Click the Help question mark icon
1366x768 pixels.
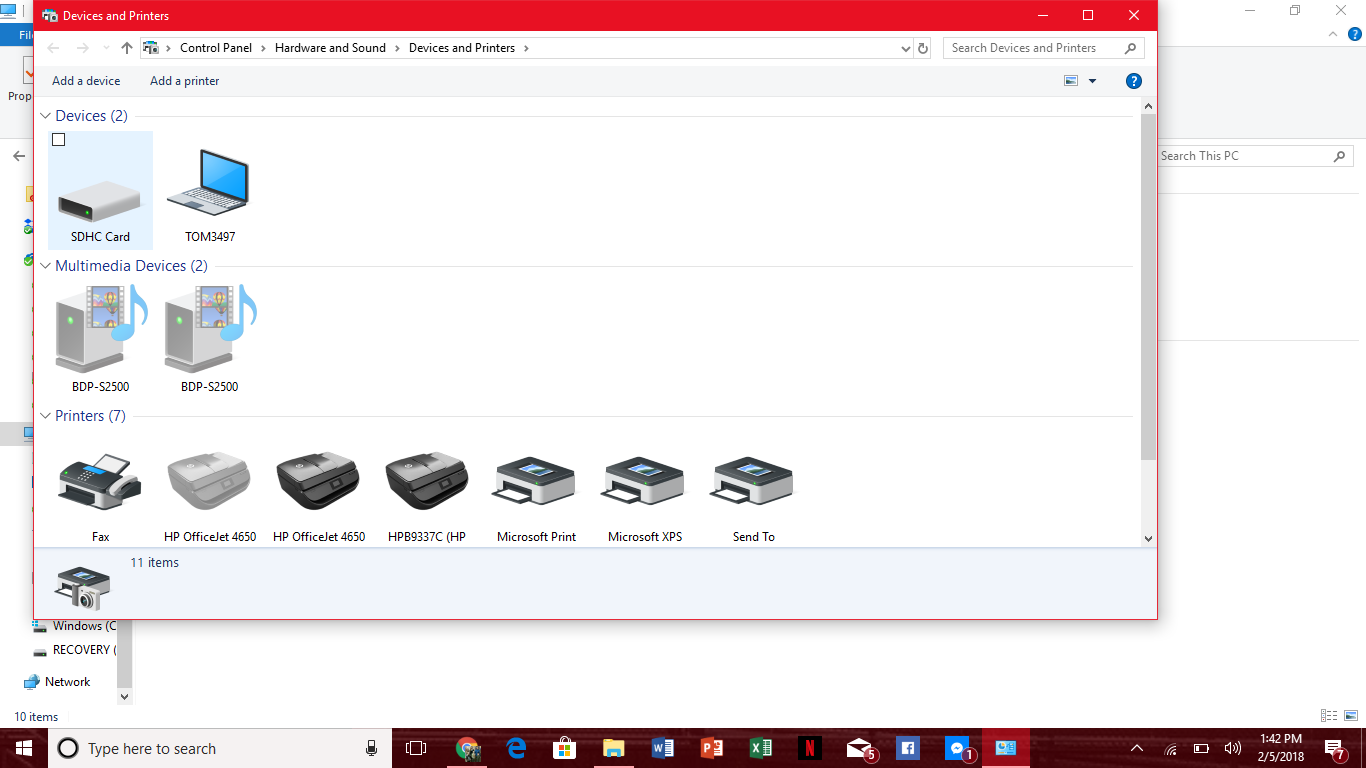pyautogui.click(x=1134, y=81)
